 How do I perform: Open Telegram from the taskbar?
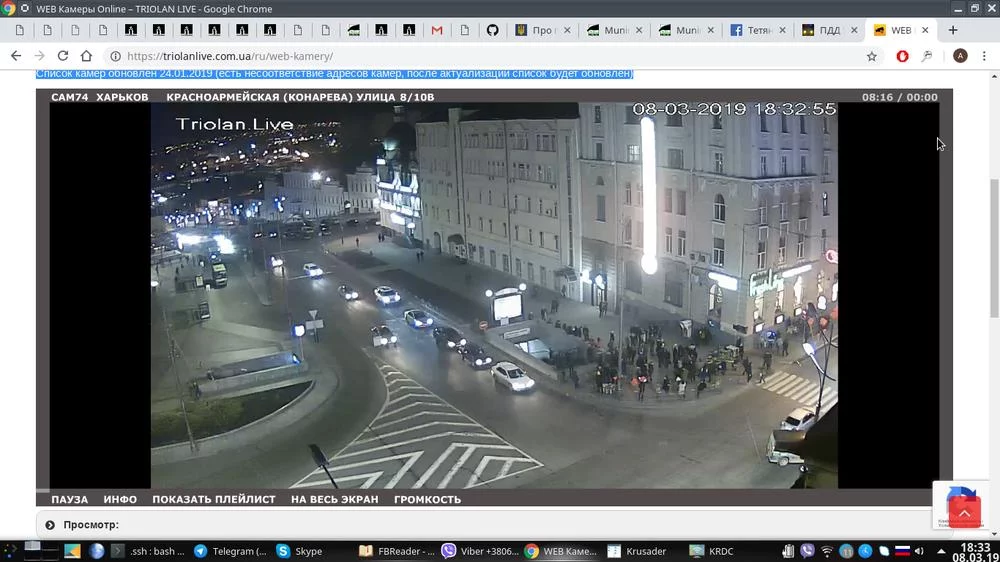(230, 551)
